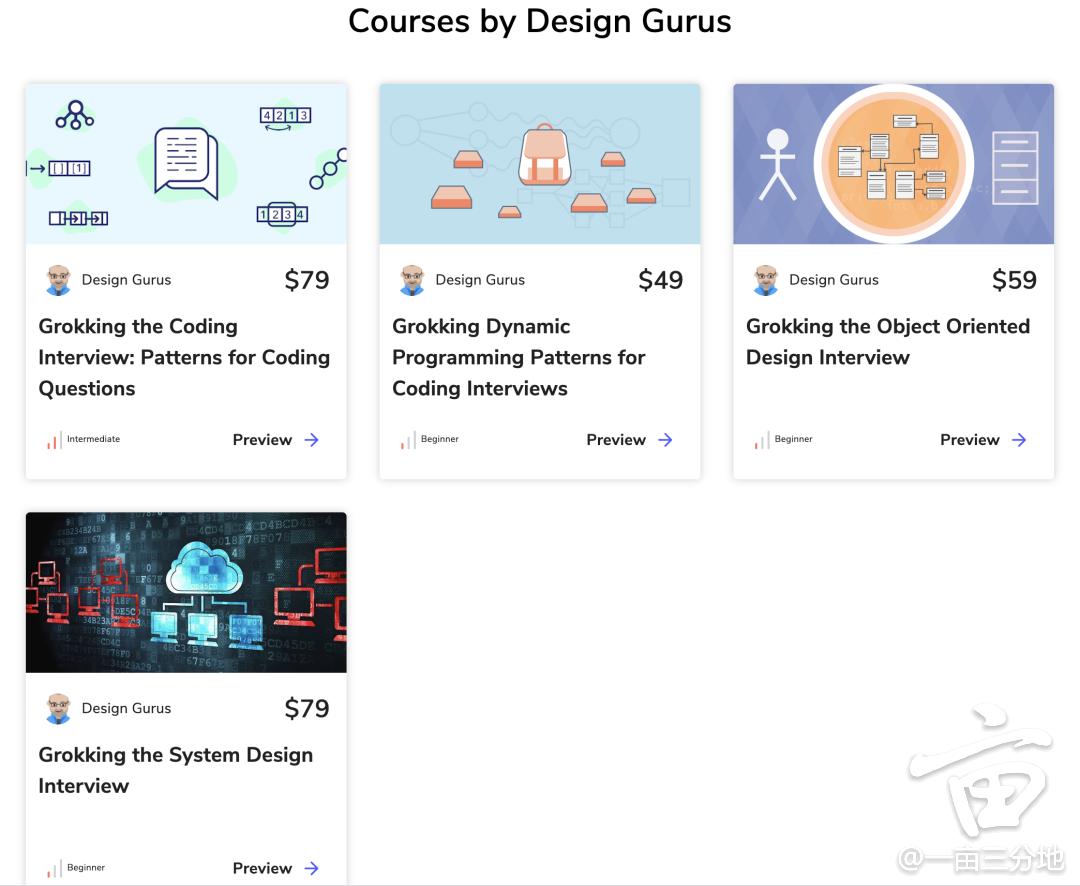The image size is (1080, 886).
Task: Click Design Gurus avatar on $49 card
Action: (x=412, y=280)
